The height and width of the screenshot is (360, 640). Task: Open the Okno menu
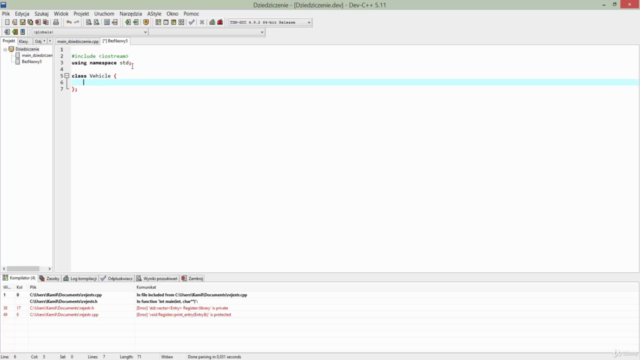pos(172,13)
